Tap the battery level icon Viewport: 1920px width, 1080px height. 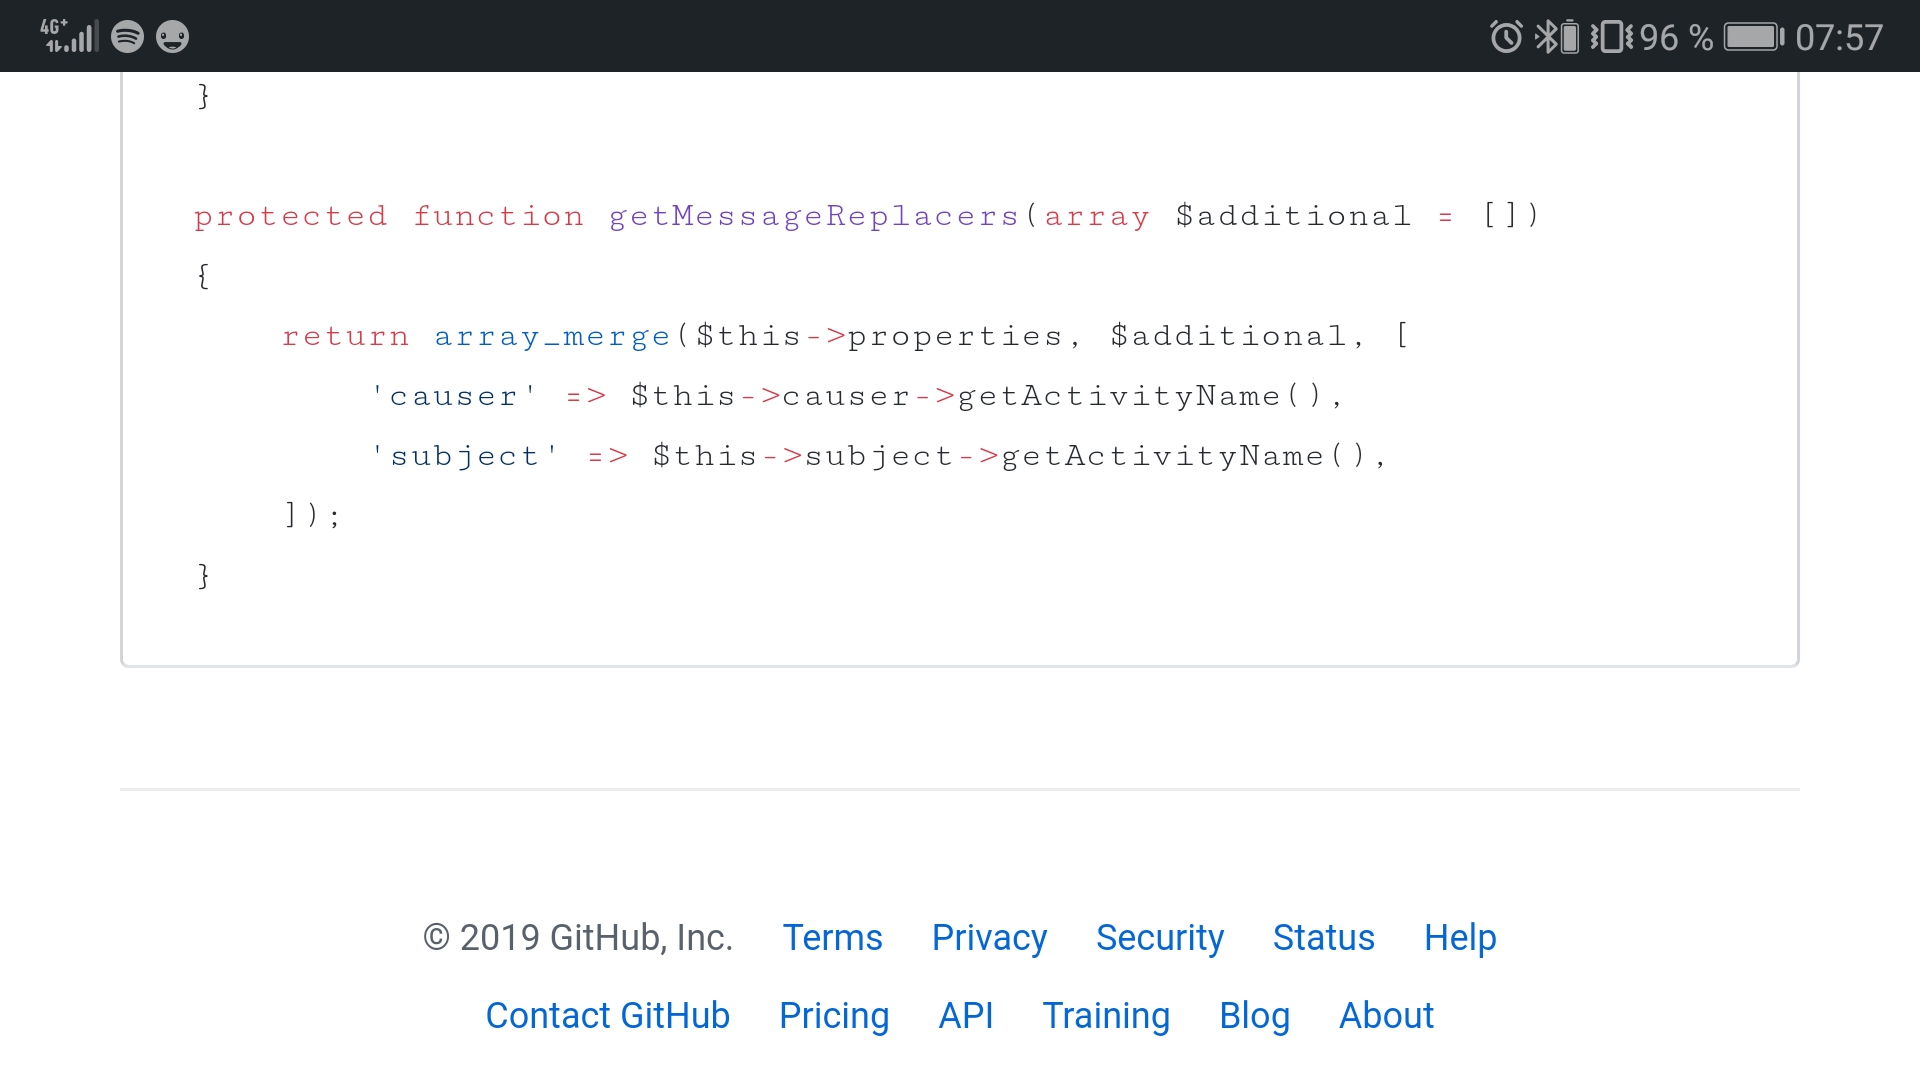click(1754, 37)
